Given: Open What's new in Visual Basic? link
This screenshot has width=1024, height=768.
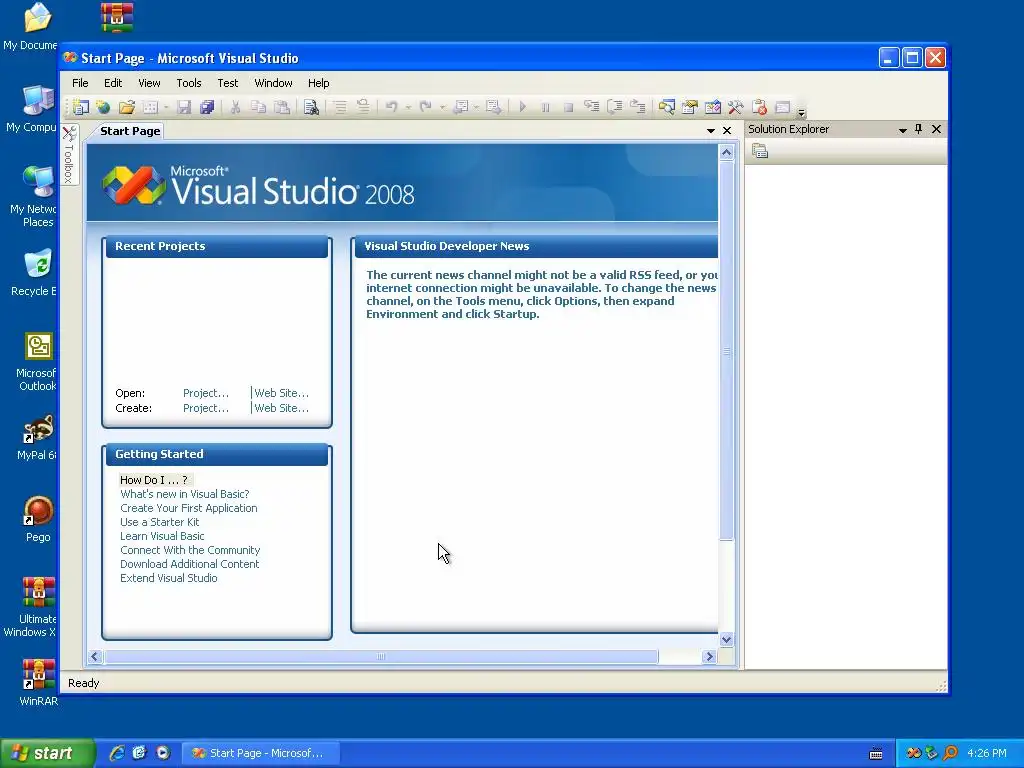Looking at the screenshot, I should pyautogui.click(x=185, y=494).
